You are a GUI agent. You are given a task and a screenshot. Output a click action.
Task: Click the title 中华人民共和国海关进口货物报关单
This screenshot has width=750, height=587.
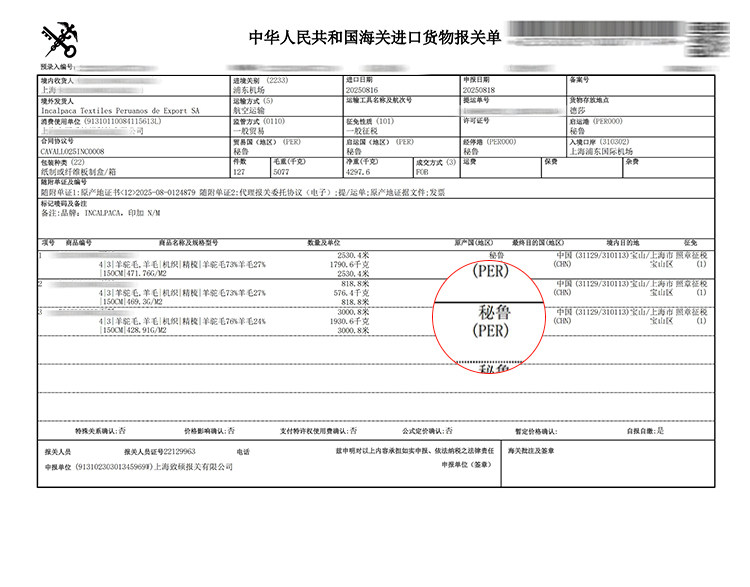pyautogui.click(x=375, y=37)
